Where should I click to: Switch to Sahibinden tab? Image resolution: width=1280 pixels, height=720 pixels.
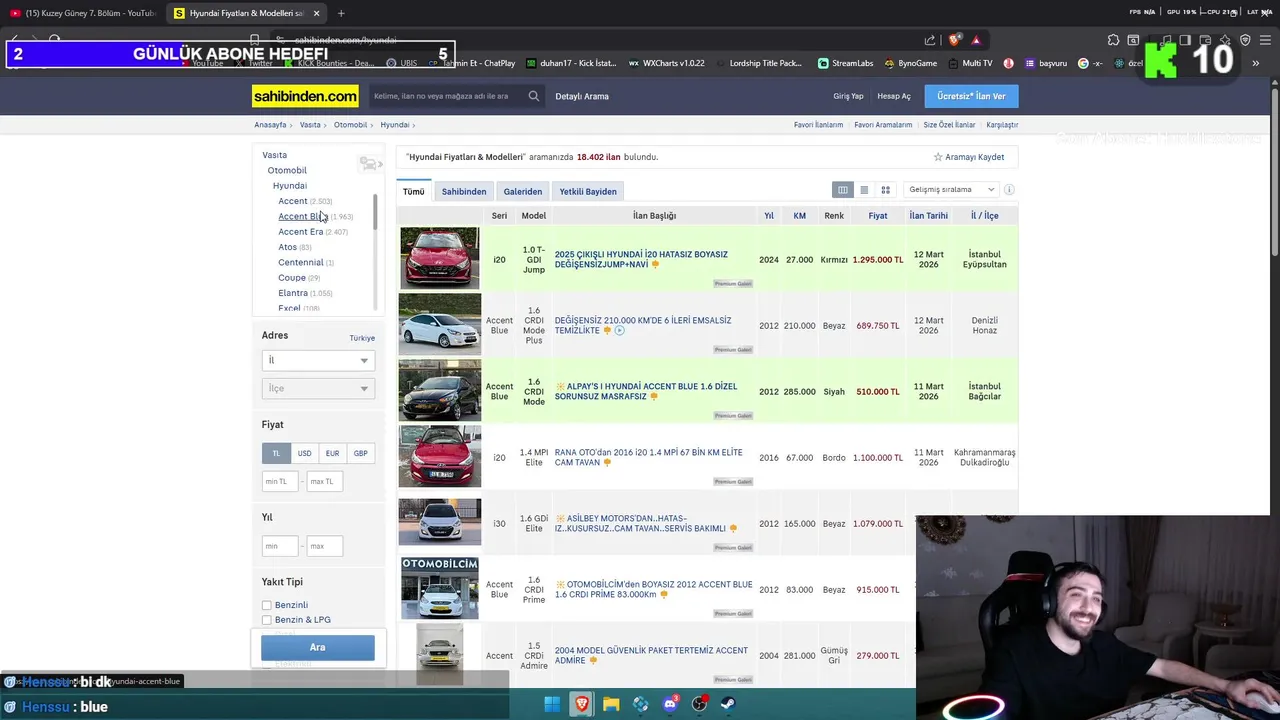point(464,191)
